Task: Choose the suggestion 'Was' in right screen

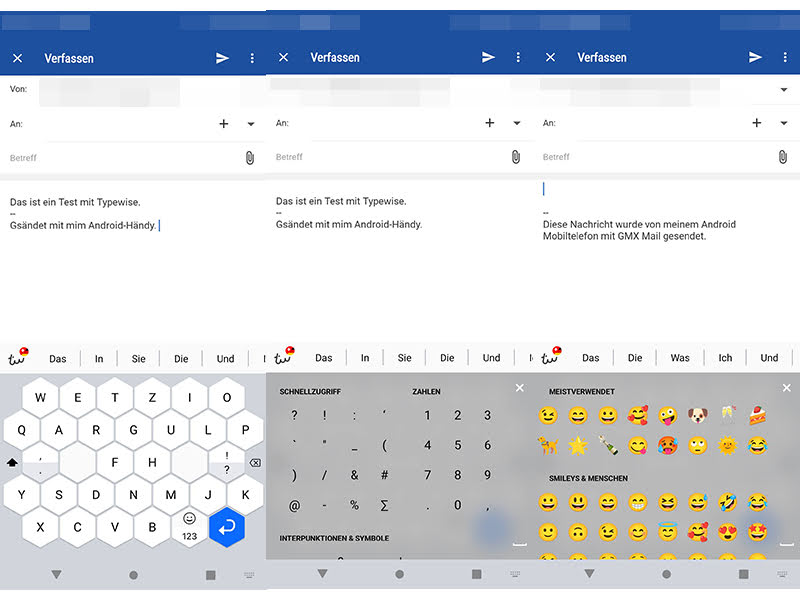Action: pyautogui.click(x=680, y=358)
